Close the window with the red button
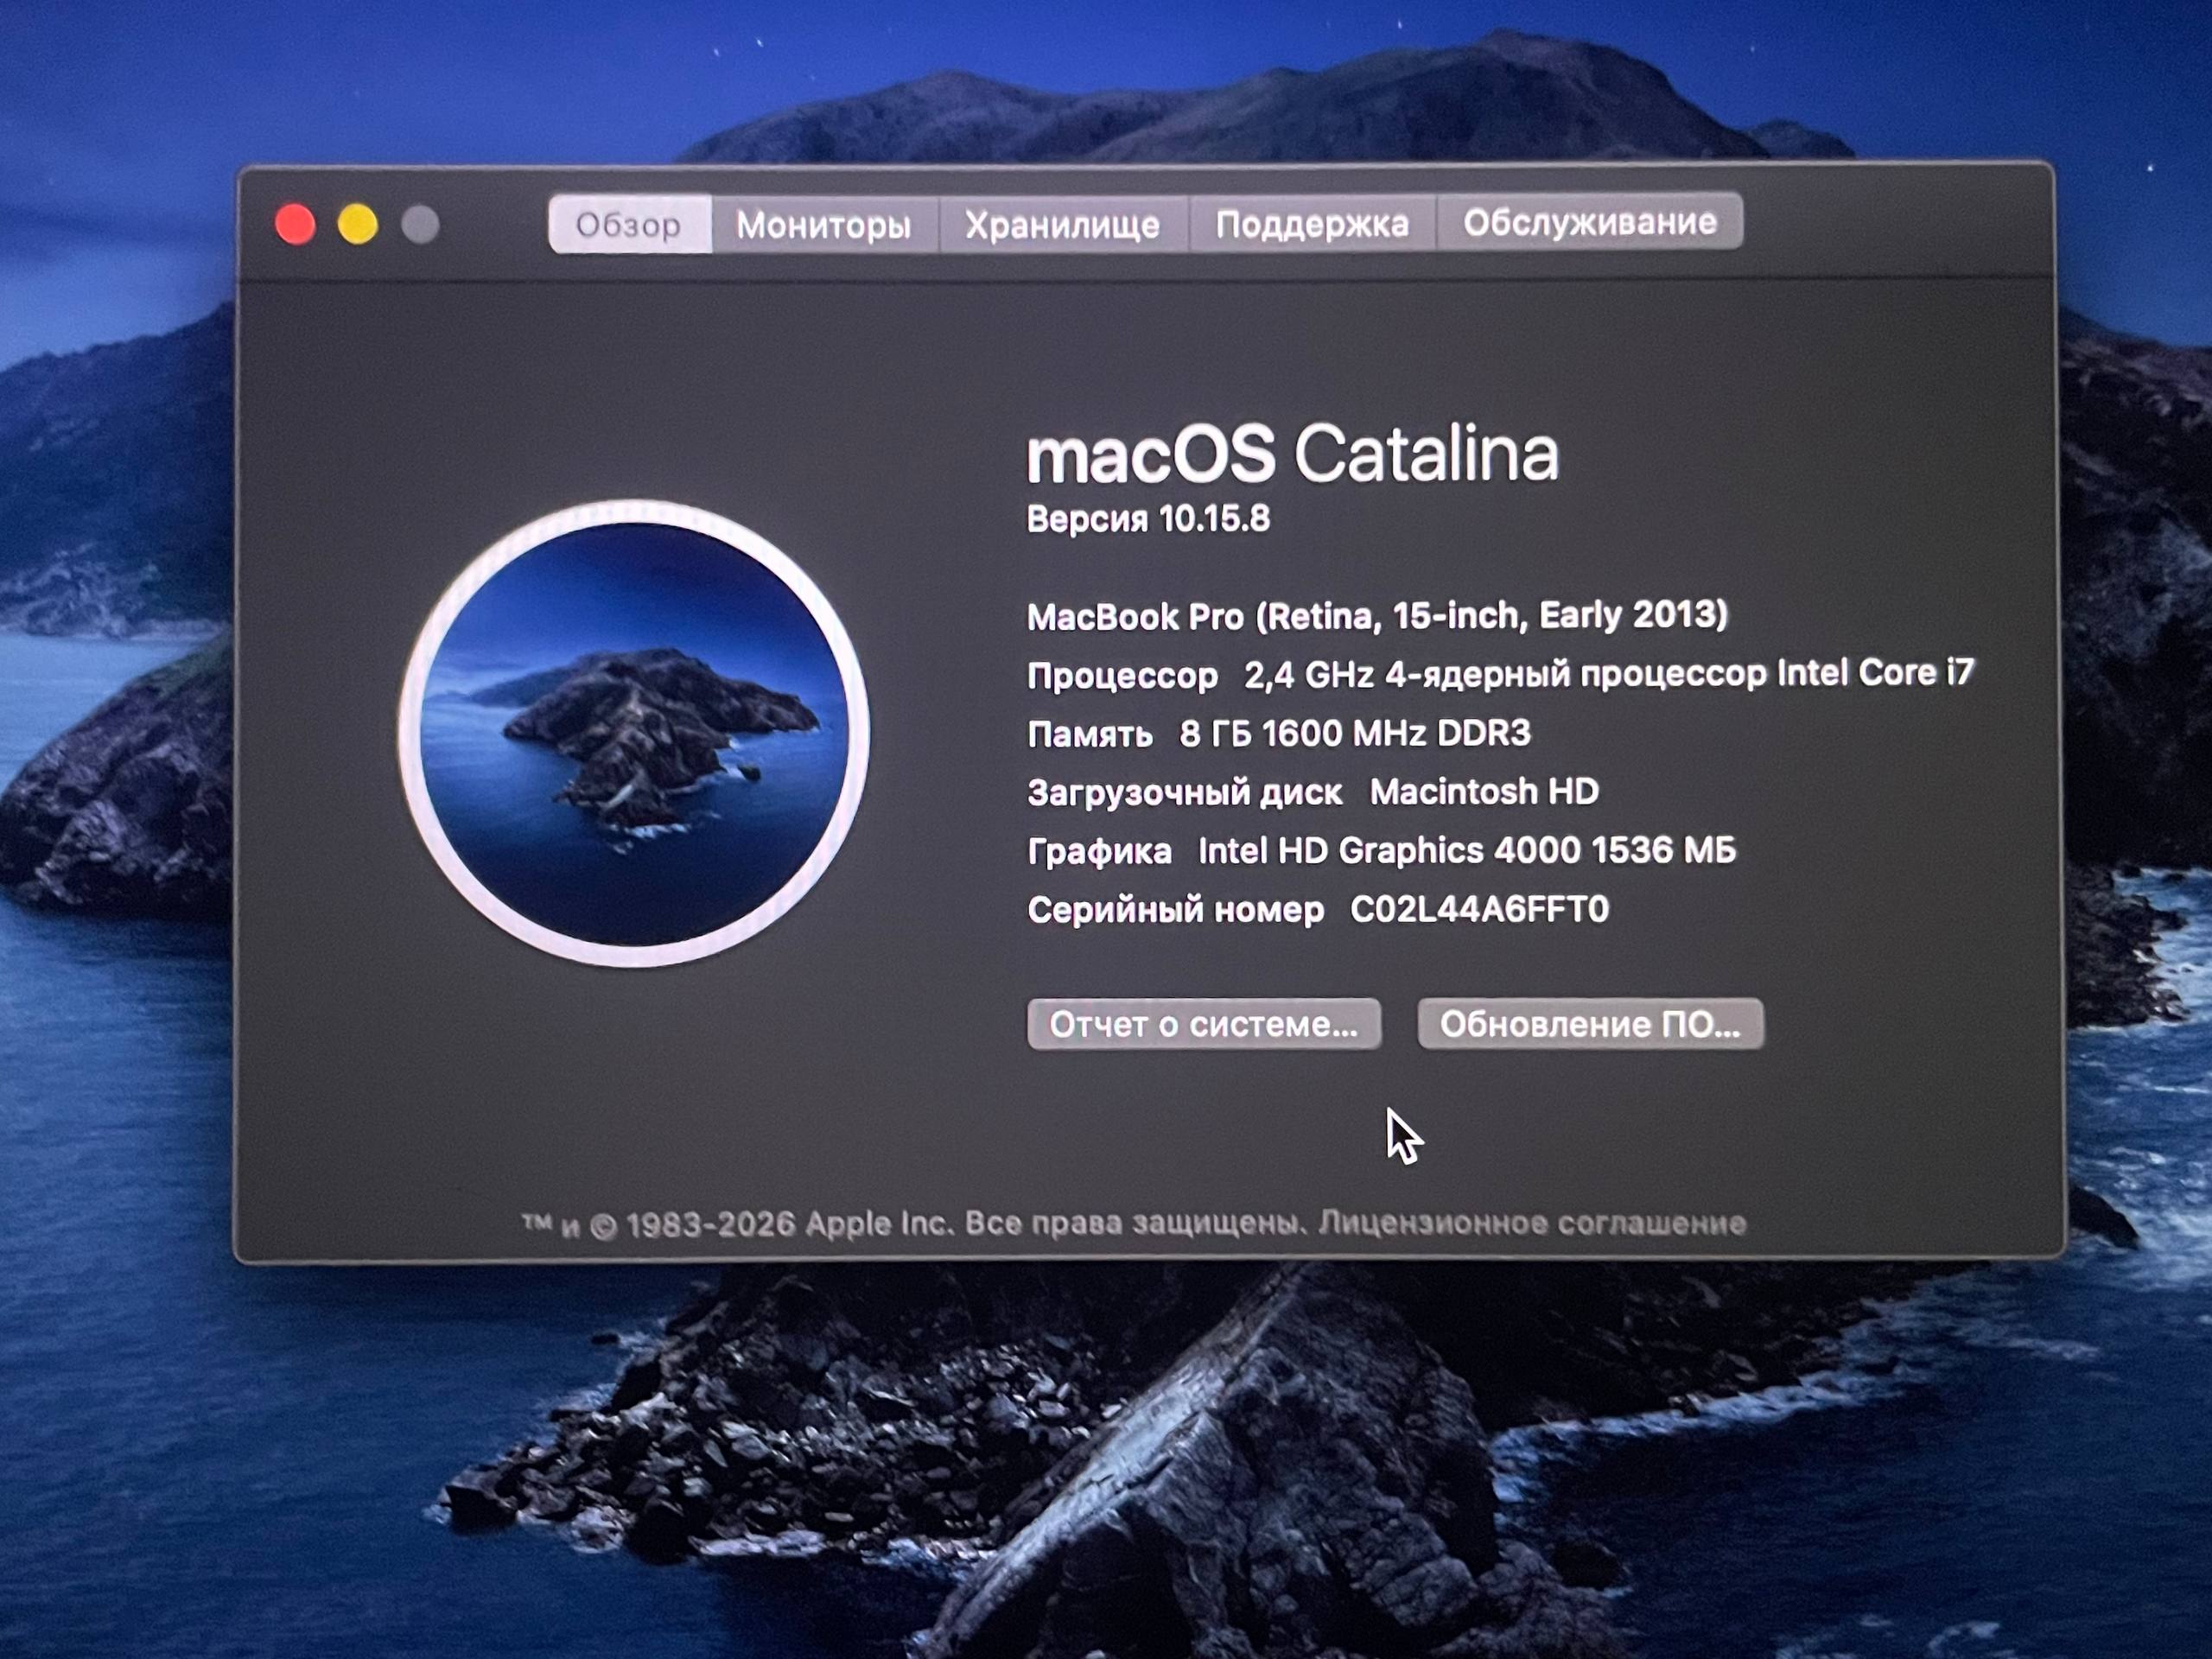Image resolution: width=2212 pixels, height=1659 pixels. [295, 224]
